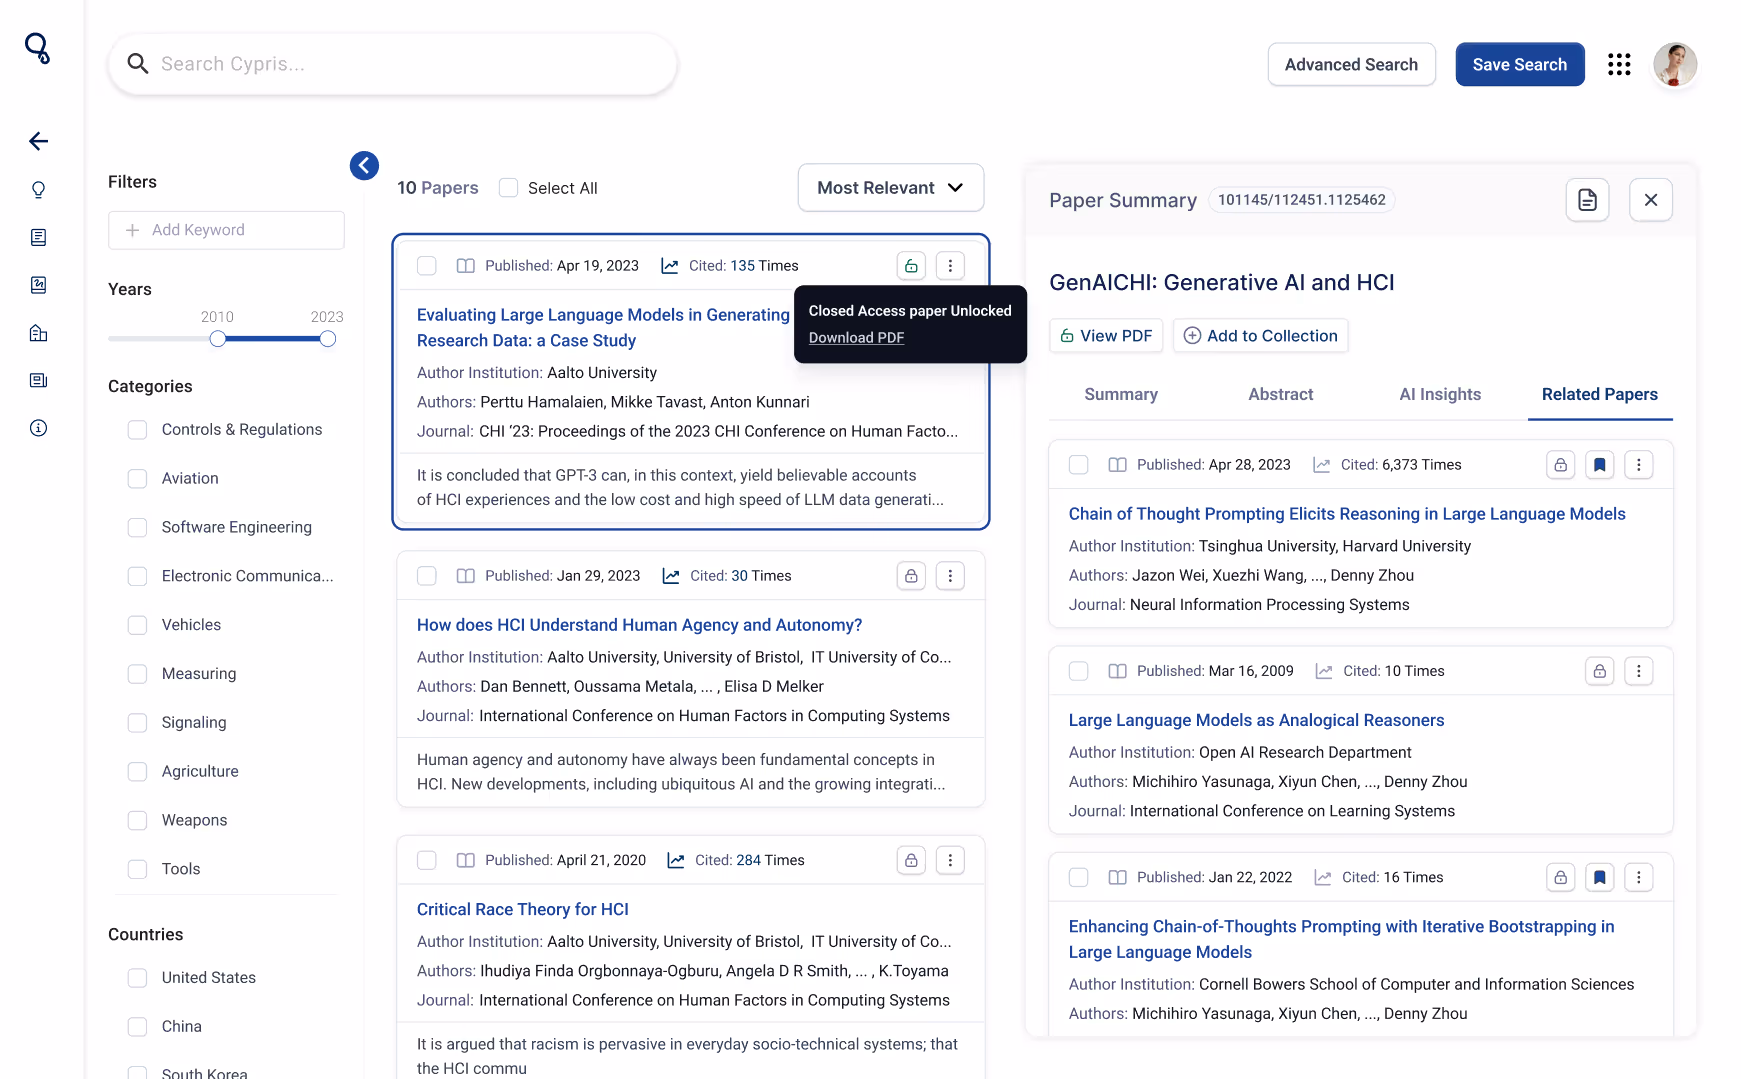Click the 2010 start year slider handle
1741x1079 pixels.
point(217,339)
